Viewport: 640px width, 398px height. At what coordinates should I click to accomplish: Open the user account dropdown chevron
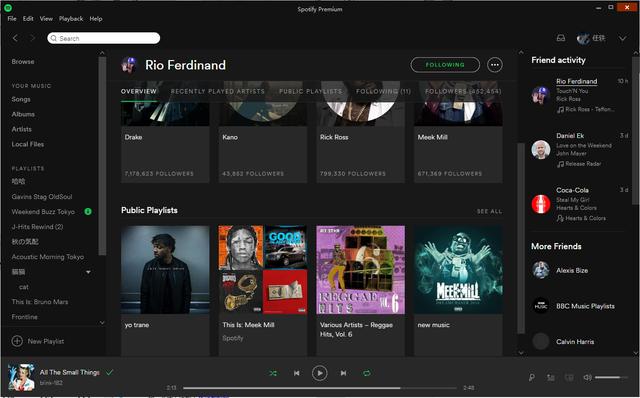[x=622, y=38]
